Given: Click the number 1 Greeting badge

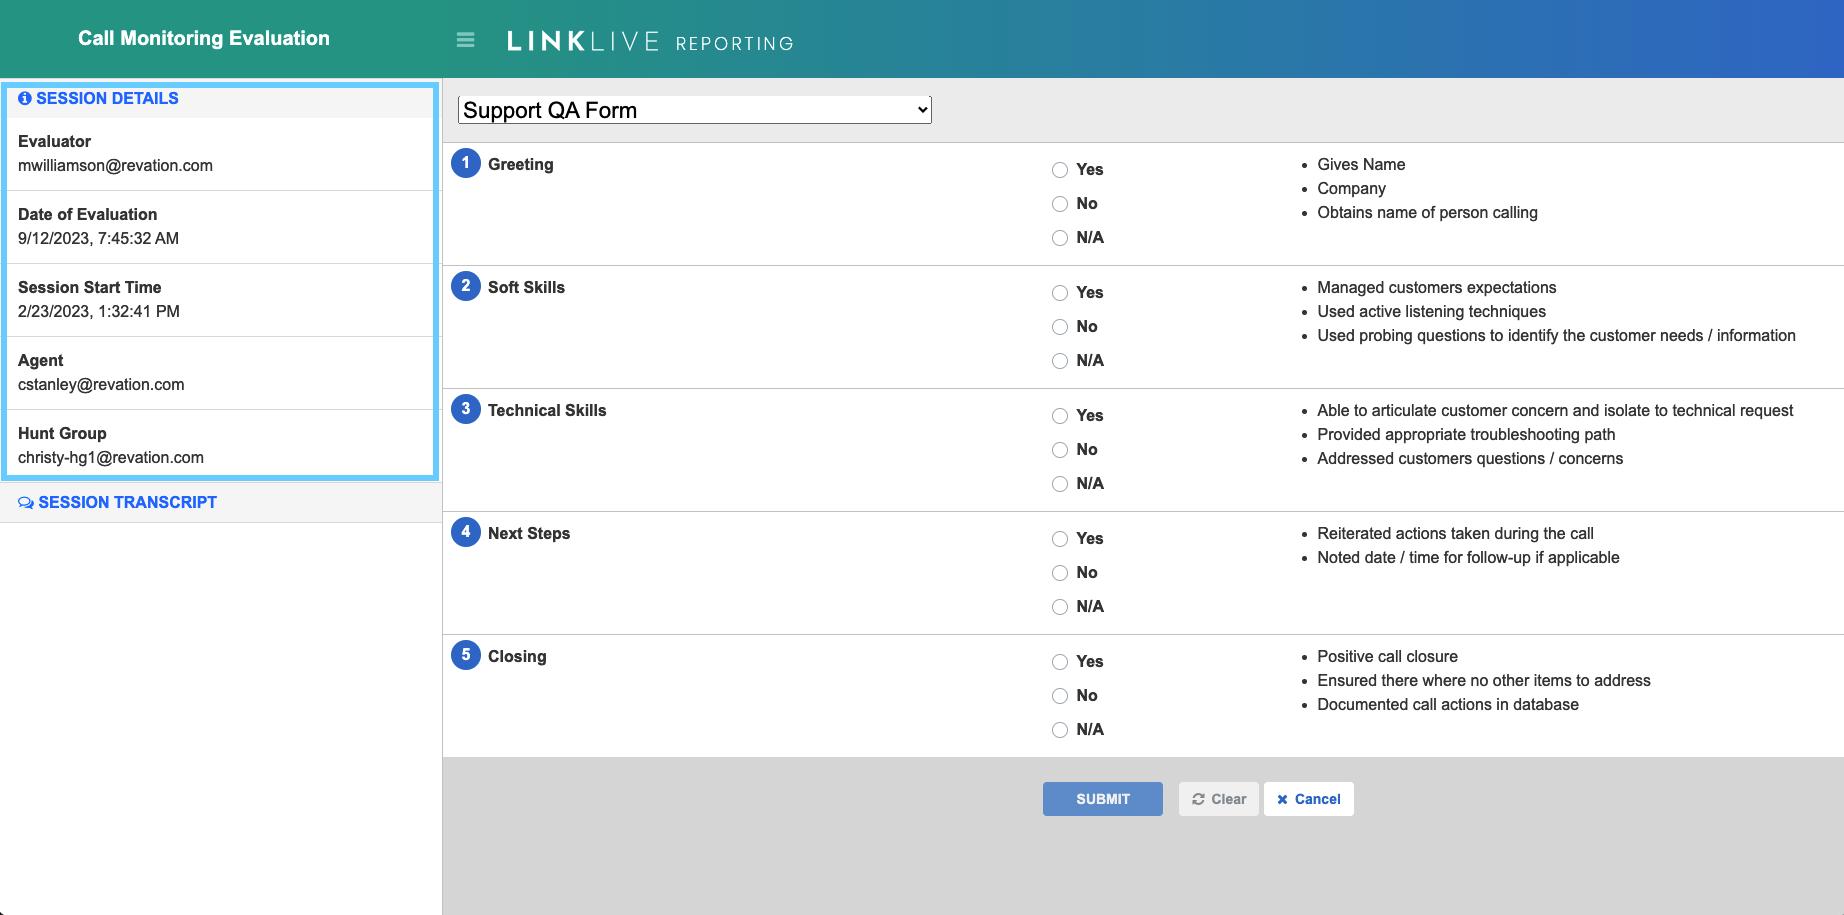Looking at the screenshot, I should [465, 163].
